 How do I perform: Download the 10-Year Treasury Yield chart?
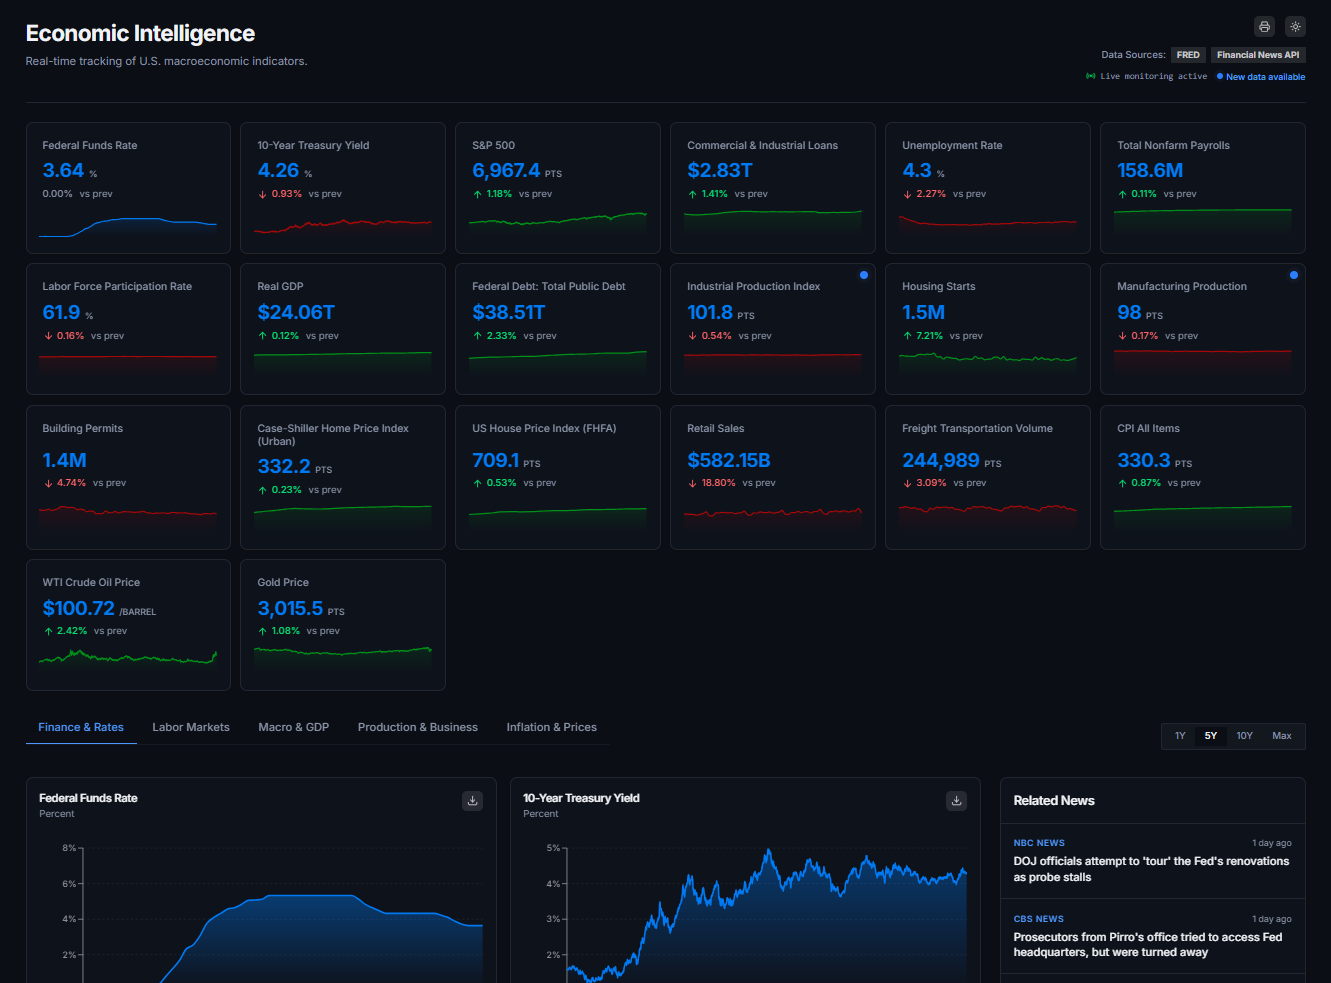point(956,801)
